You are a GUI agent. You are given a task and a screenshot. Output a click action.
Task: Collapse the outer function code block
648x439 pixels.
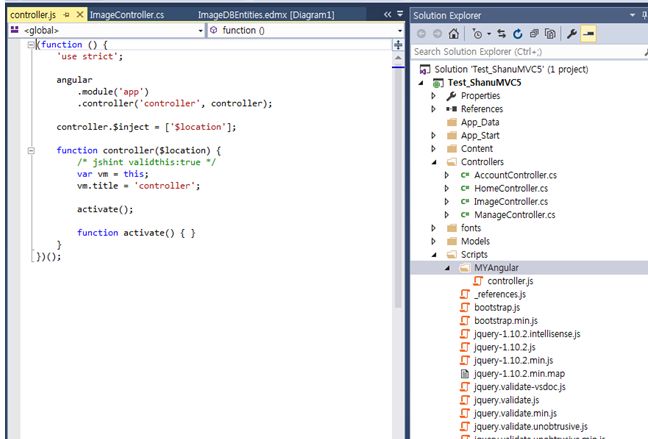(31, 45)
